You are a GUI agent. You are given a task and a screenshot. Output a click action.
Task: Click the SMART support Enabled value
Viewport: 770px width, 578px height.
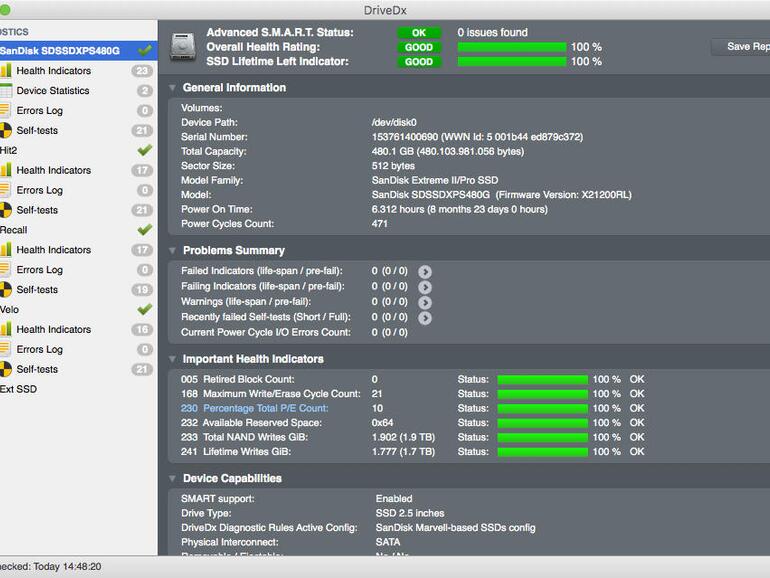click(x=394, y=499)
